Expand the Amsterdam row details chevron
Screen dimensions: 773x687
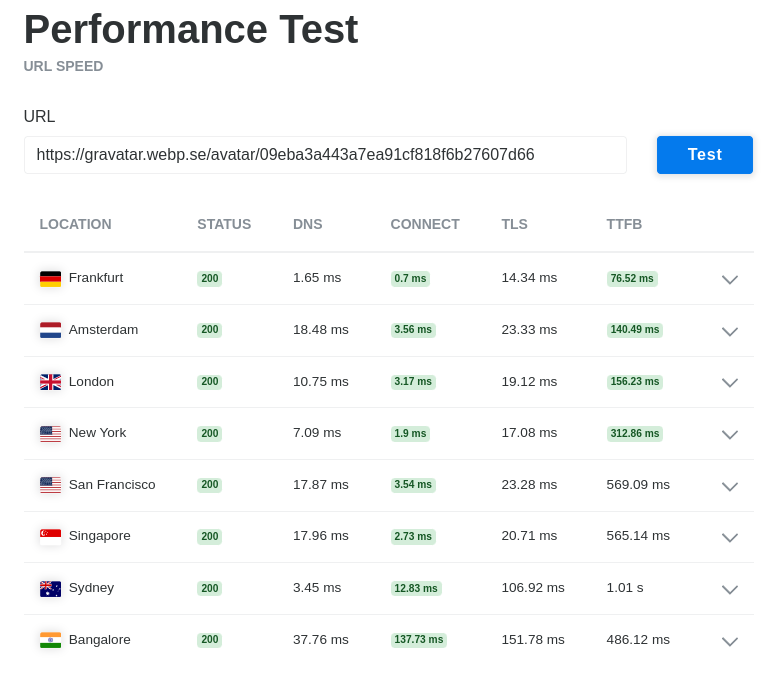(x=730, y=331)
